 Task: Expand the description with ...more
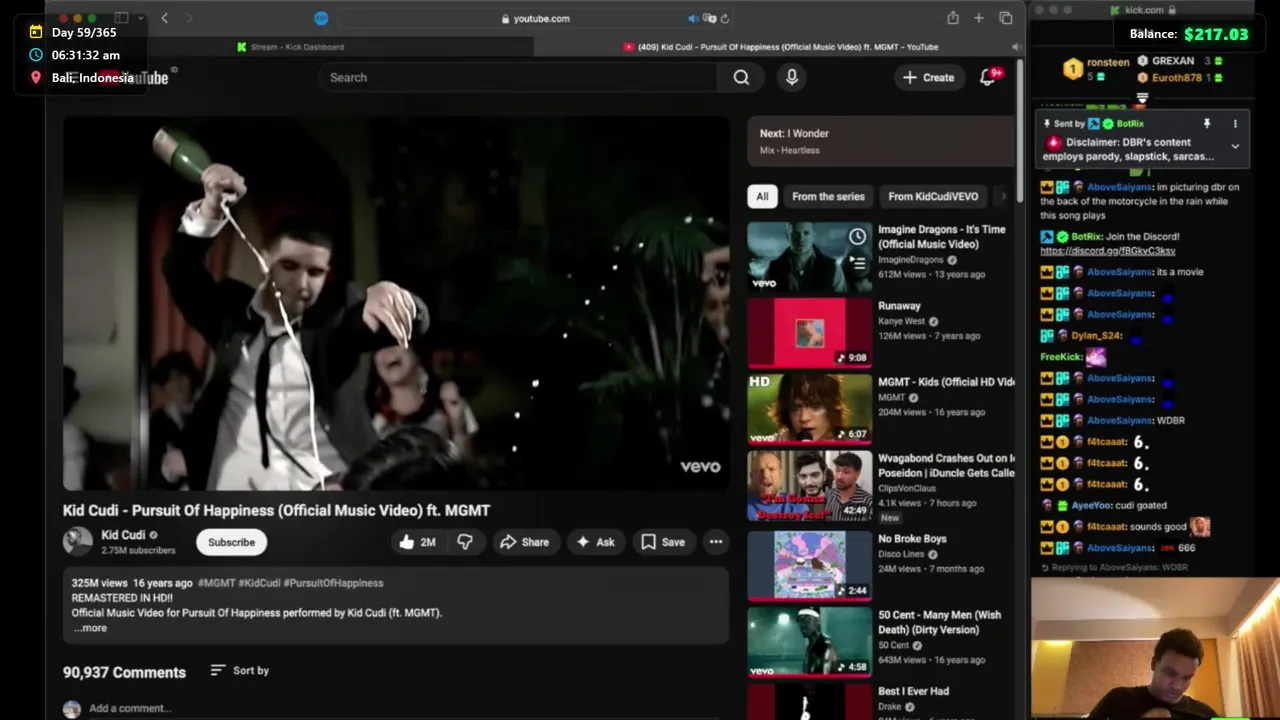pyautogui.click(x=90, y=628)
